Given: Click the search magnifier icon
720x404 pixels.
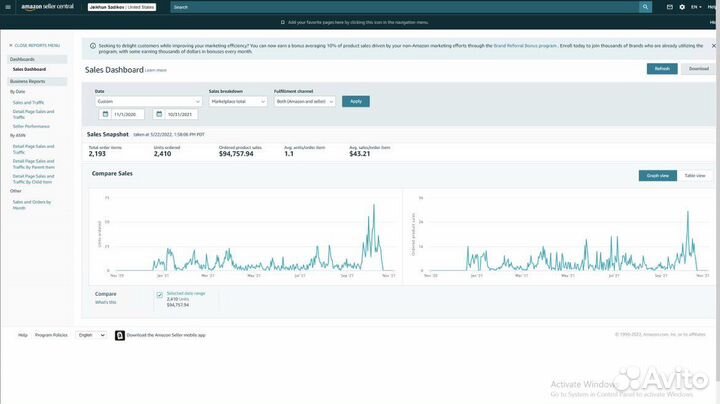Looking at the screenshot, I should (645, 7).
